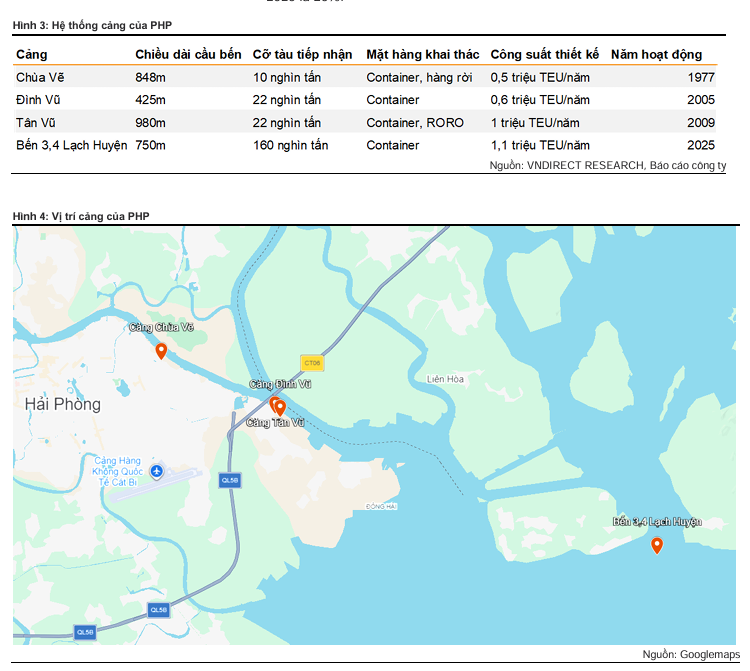Click the '980m' cell
This screenshot has width=750, height=671.
(x=150, y=123)
